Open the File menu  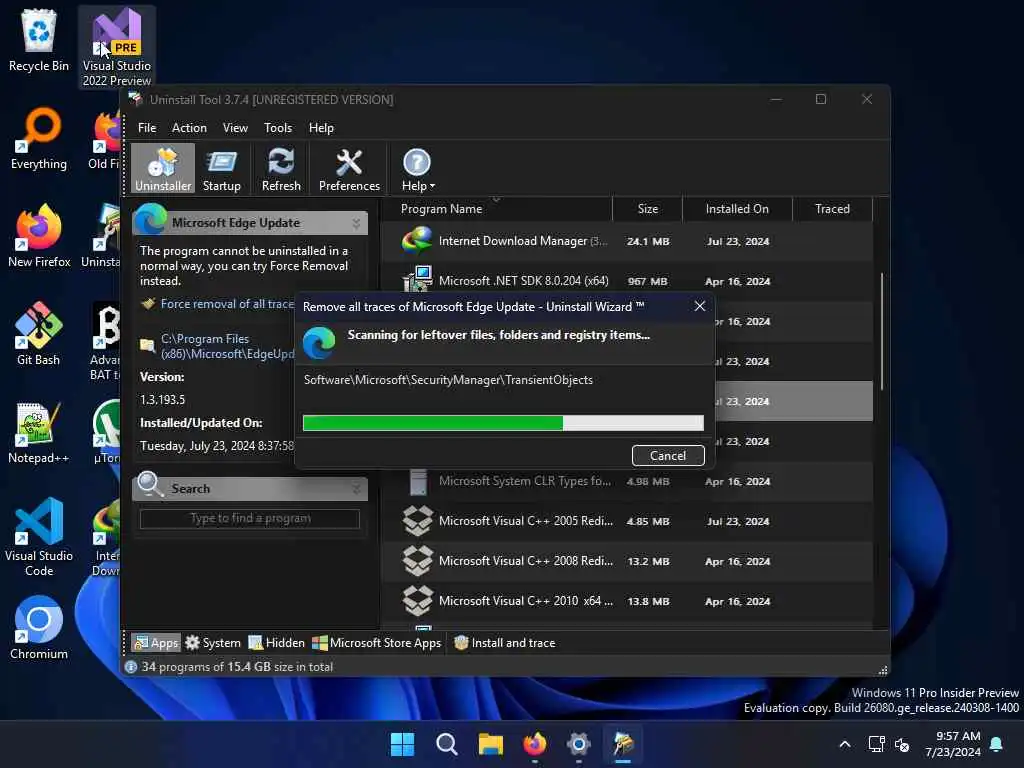tap(147, 128)
